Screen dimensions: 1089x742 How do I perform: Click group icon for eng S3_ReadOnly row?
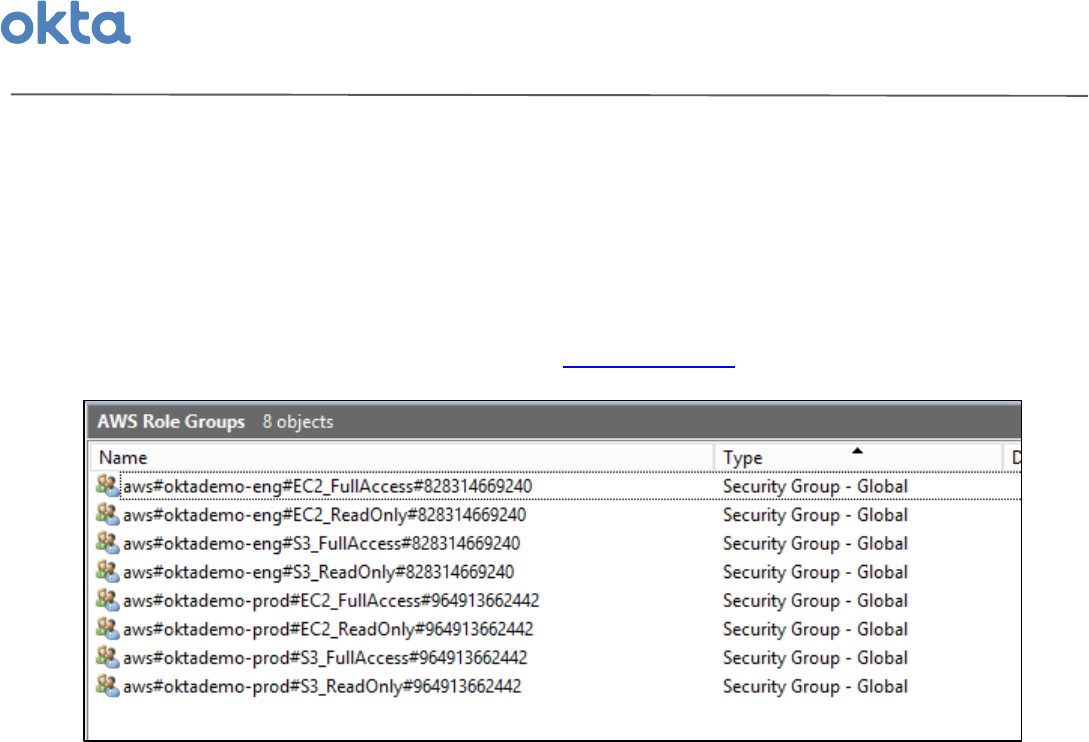pyautogui.click(x=108, y=571)
